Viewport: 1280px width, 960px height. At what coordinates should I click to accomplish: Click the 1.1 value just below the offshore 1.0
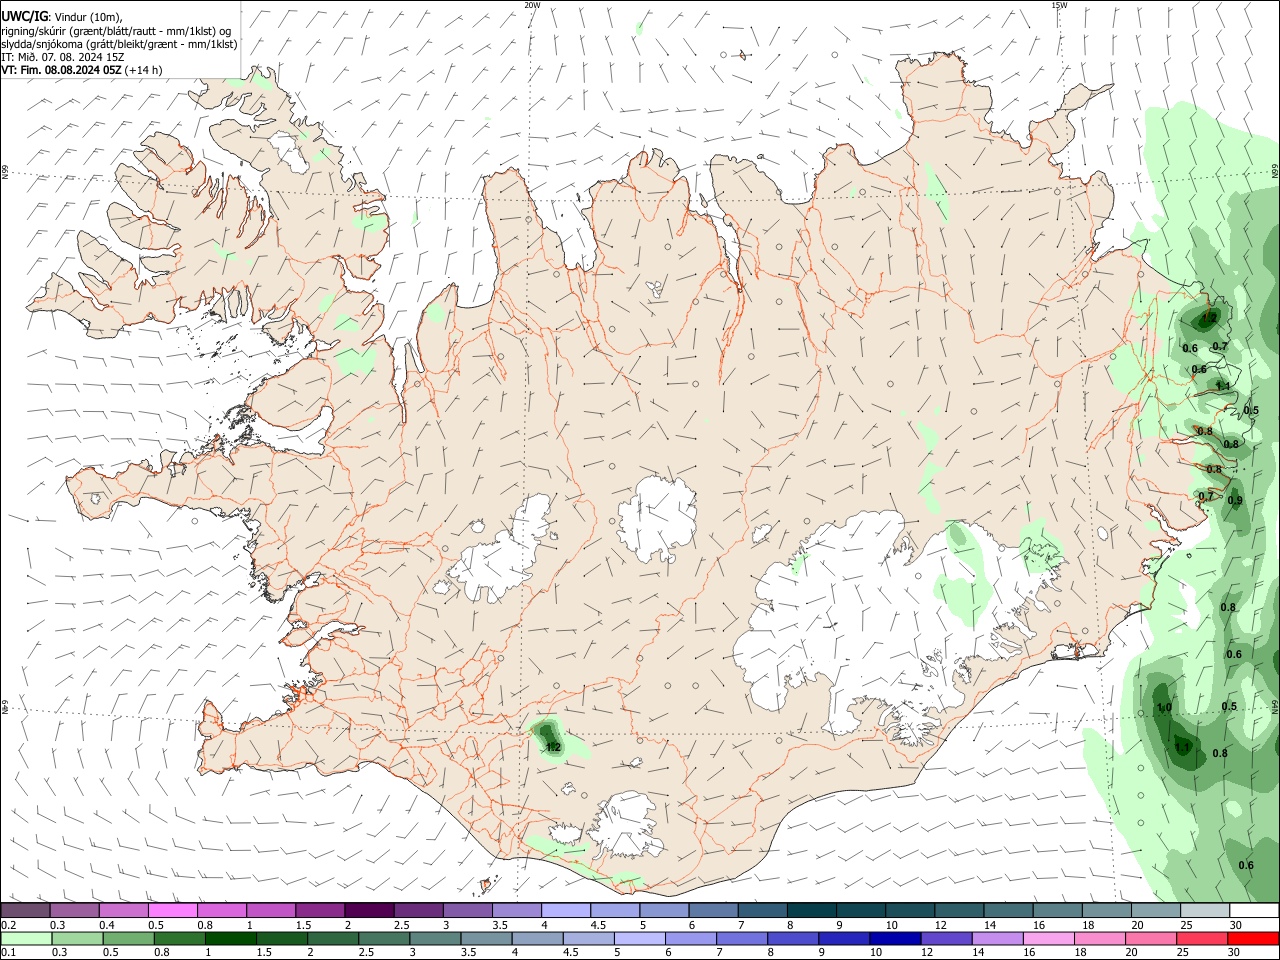1183,747
